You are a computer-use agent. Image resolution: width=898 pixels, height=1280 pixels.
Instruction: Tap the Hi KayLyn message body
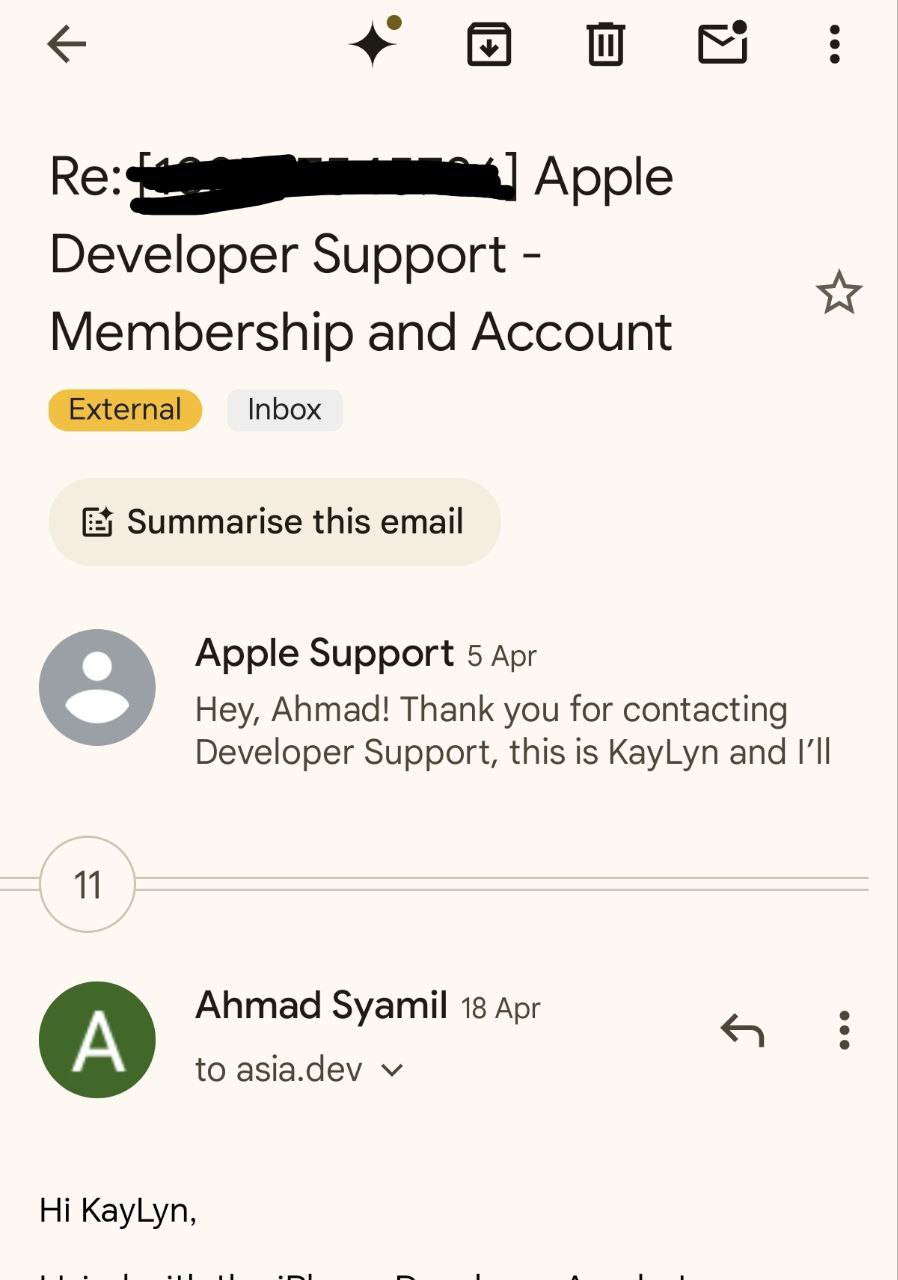point(118,1211)
